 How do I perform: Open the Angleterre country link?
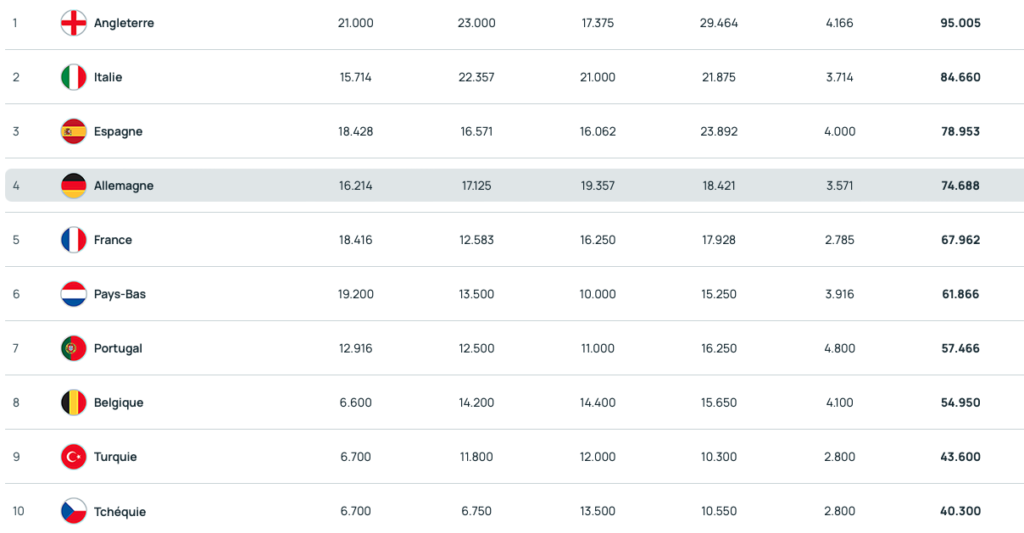coord(124,23)
